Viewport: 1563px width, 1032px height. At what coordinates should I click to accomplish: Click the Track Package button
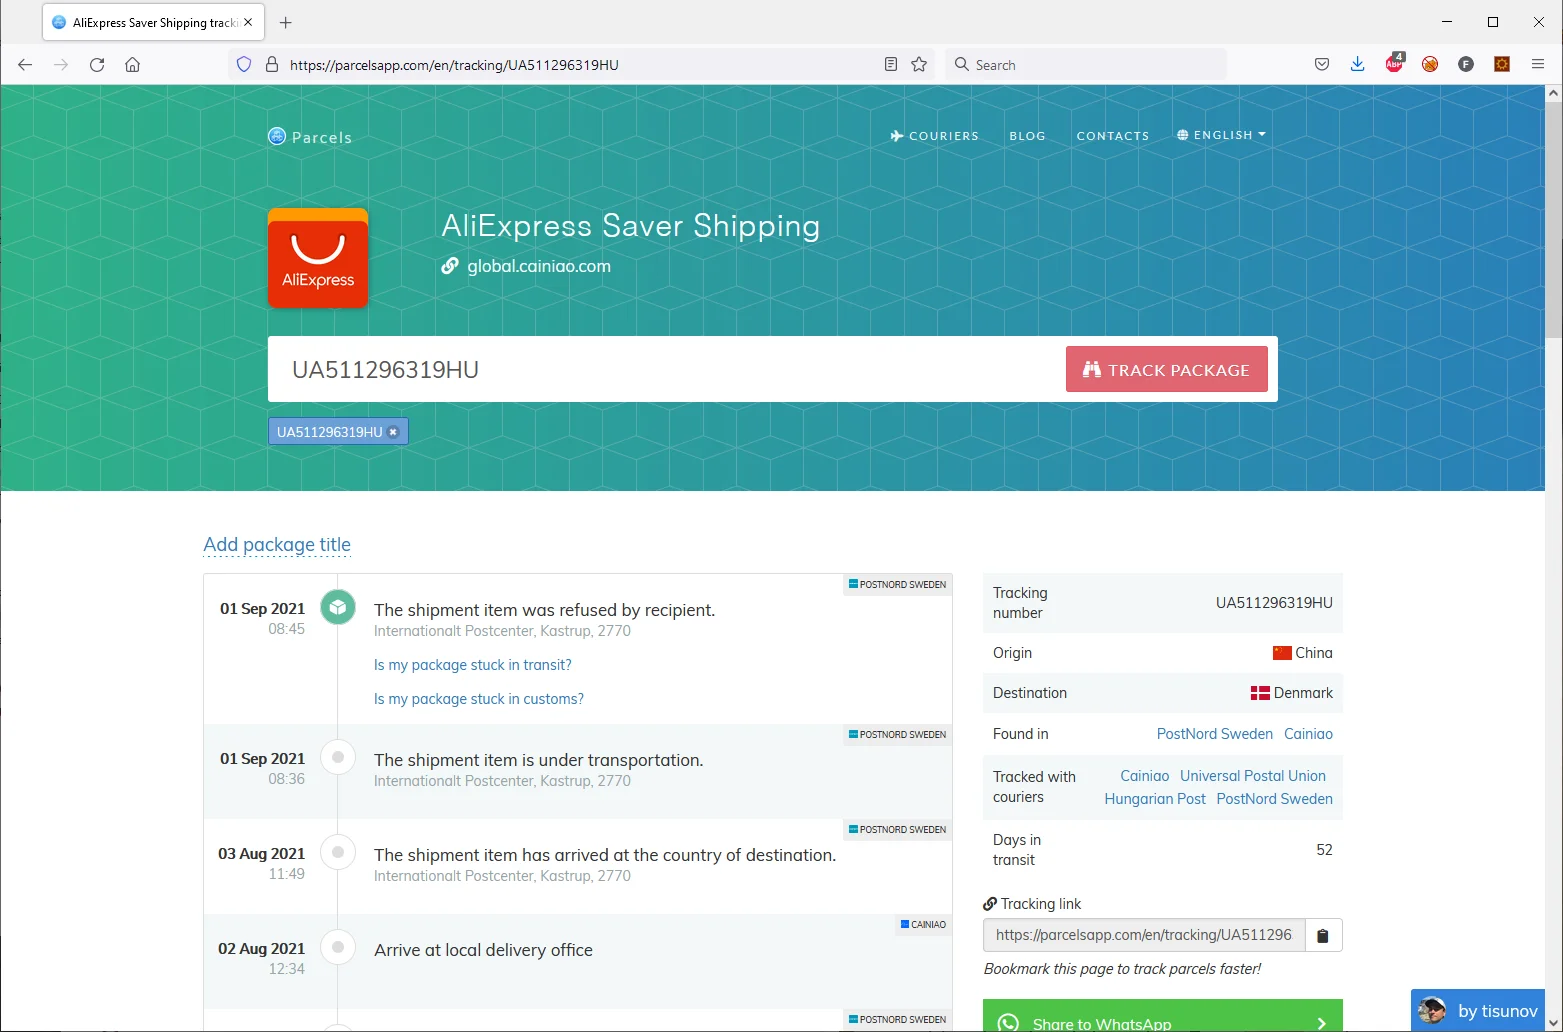[1167, 369]
